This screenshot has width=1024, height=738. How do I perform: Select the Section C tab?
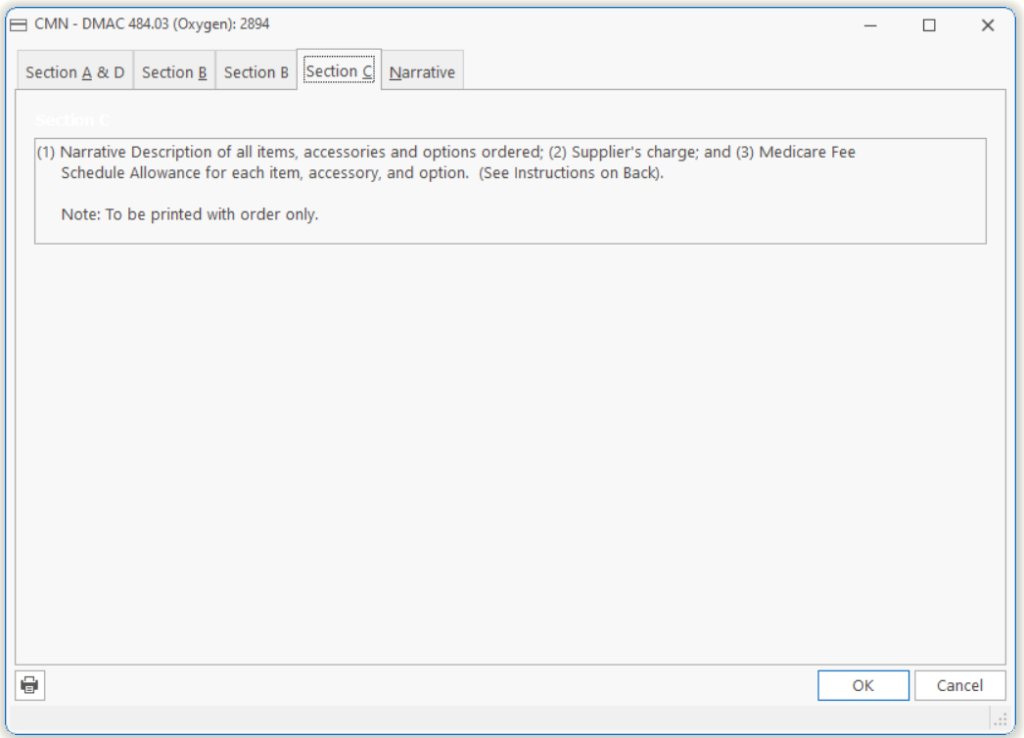click(339, 71)
